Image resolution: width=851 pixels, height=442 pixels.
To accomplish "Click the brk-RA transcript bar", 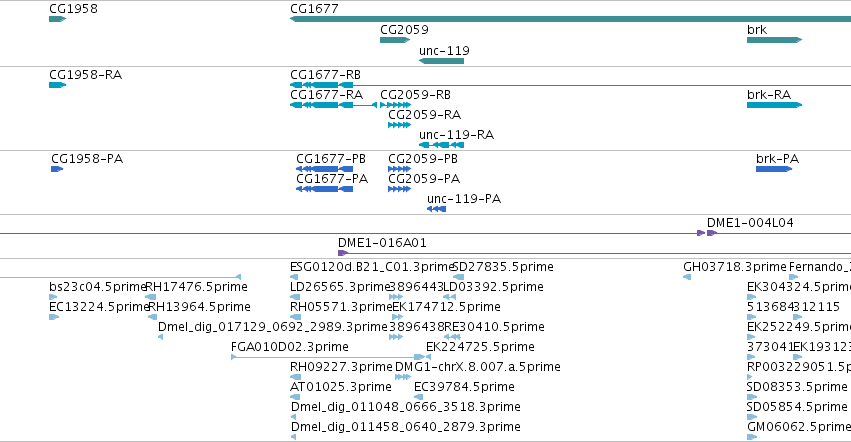I will coord(774,105).
